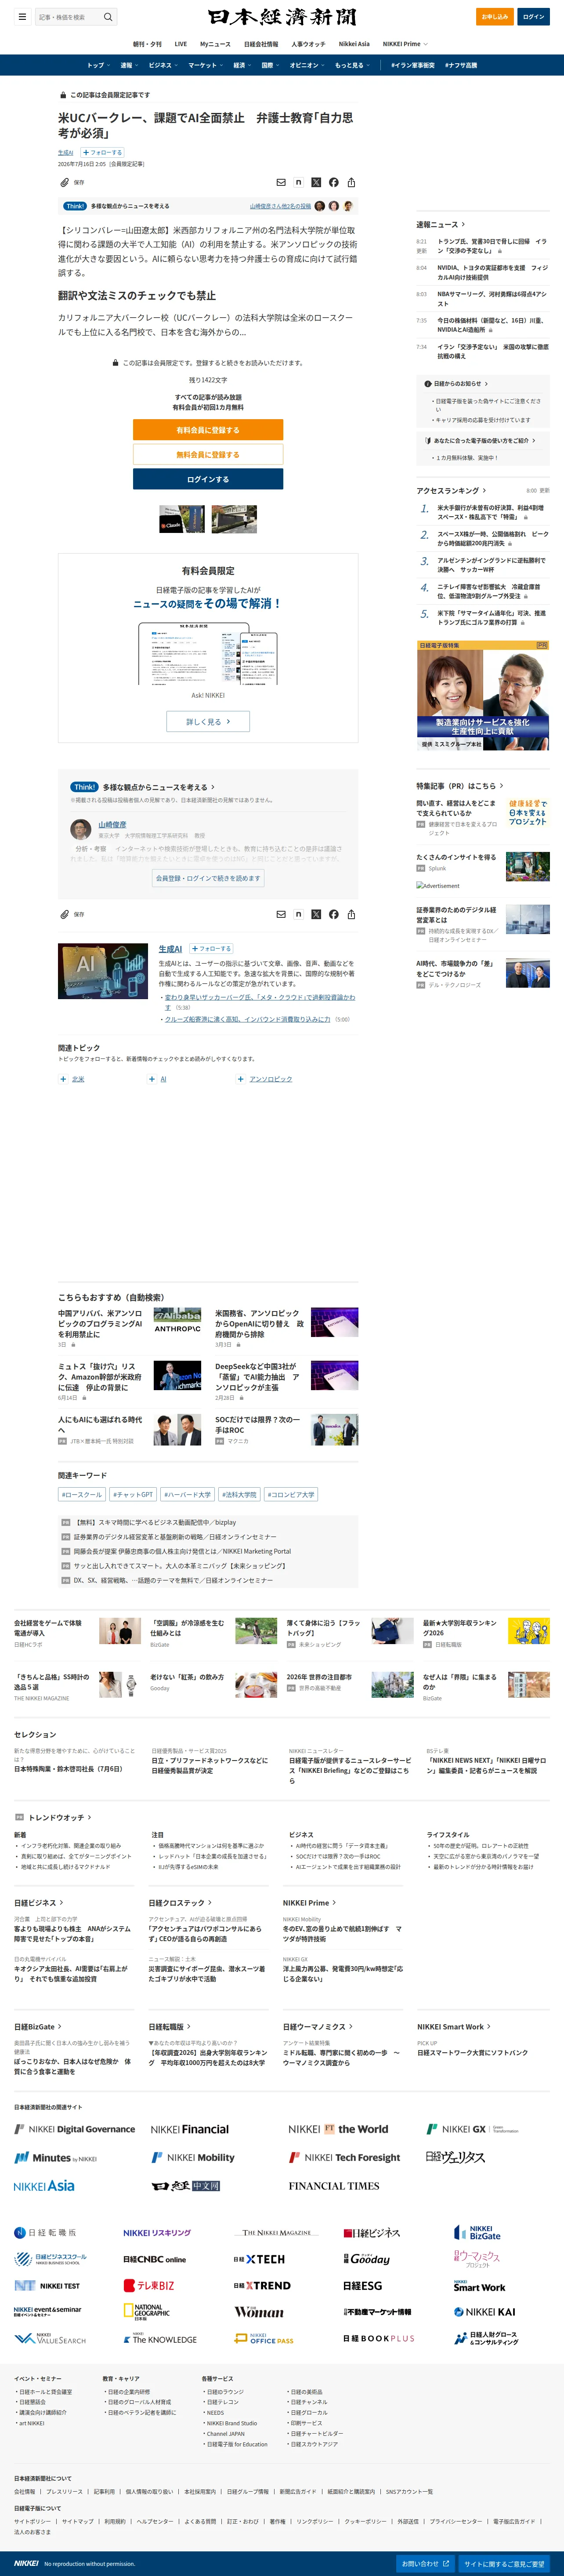Image resolution: width=564 pixels, height=2576 pixels.
Task: Expand the オピニオン navigation dropdown
Action: 307,65
